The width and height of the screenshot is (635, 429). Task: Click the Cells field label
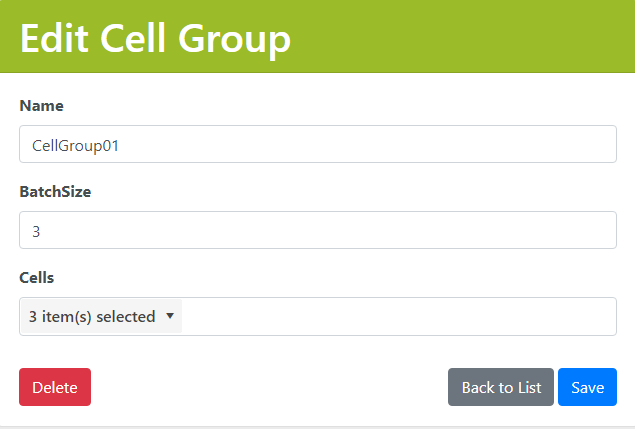point(37,277)
